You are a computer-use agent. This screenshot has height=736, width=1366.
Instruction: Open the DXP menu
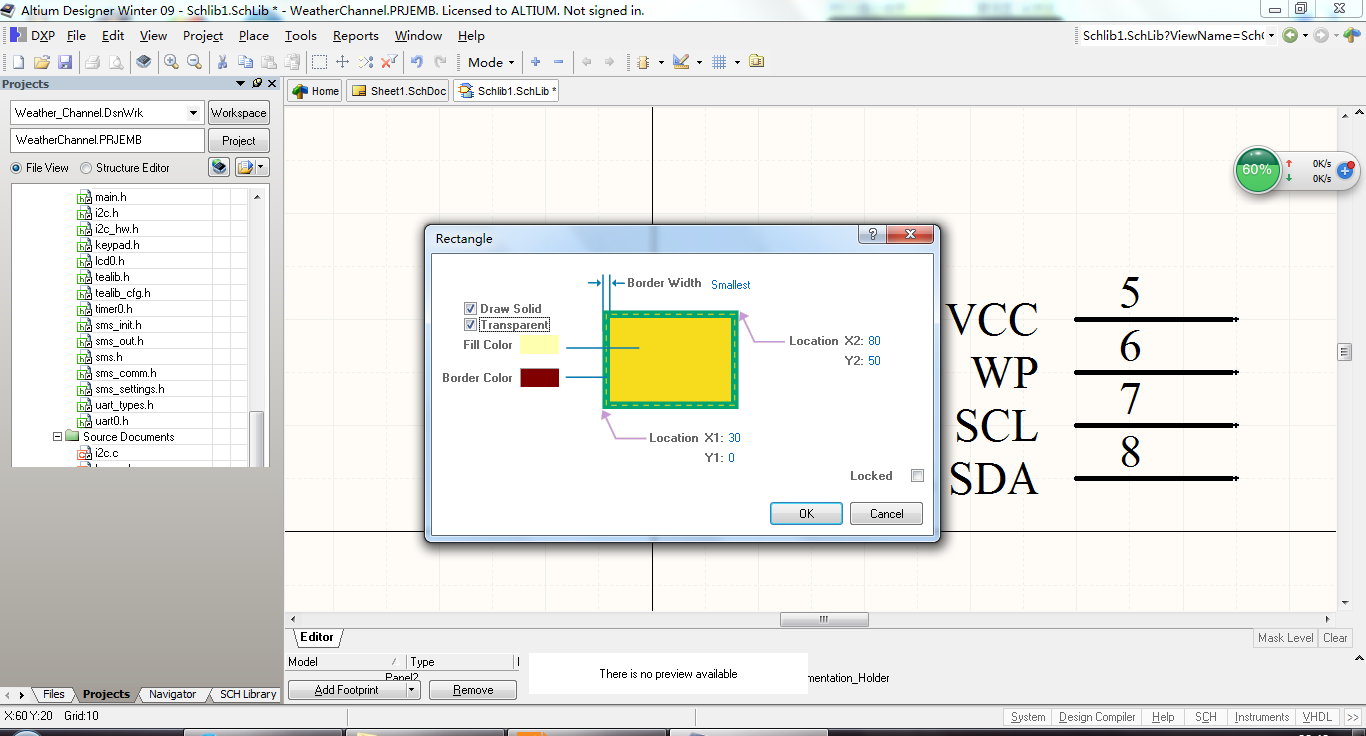33,35
